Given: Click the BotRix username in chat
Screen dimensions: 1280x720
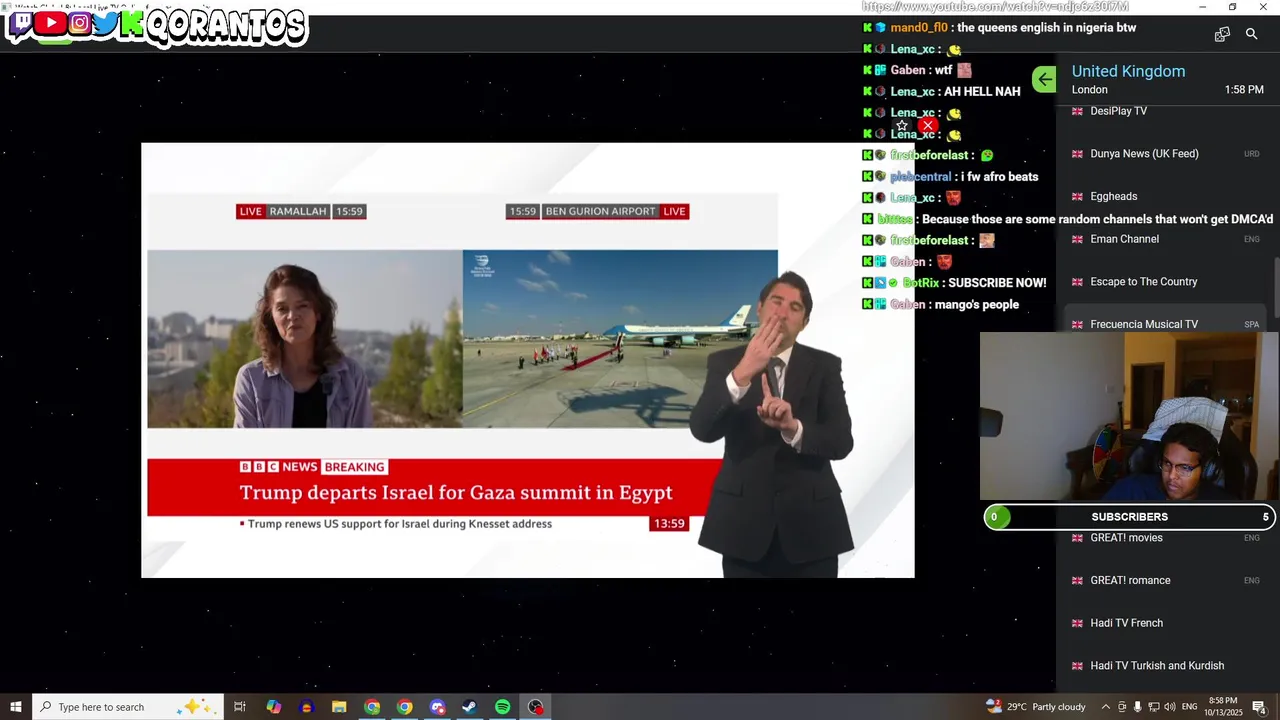Looking at the screenshot, I should tap(921, 283).
